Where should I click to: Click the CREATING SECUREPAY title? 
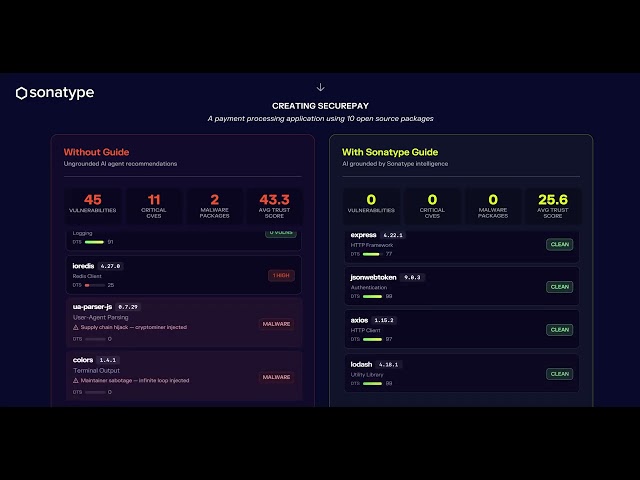click(320, 106)
